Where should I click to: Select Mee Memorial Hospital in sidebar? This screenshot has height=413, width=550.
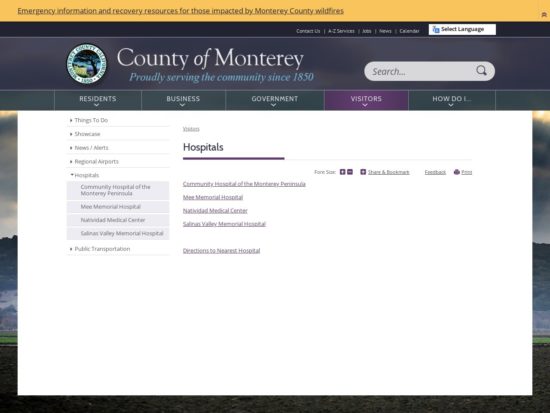pos(118,207)
